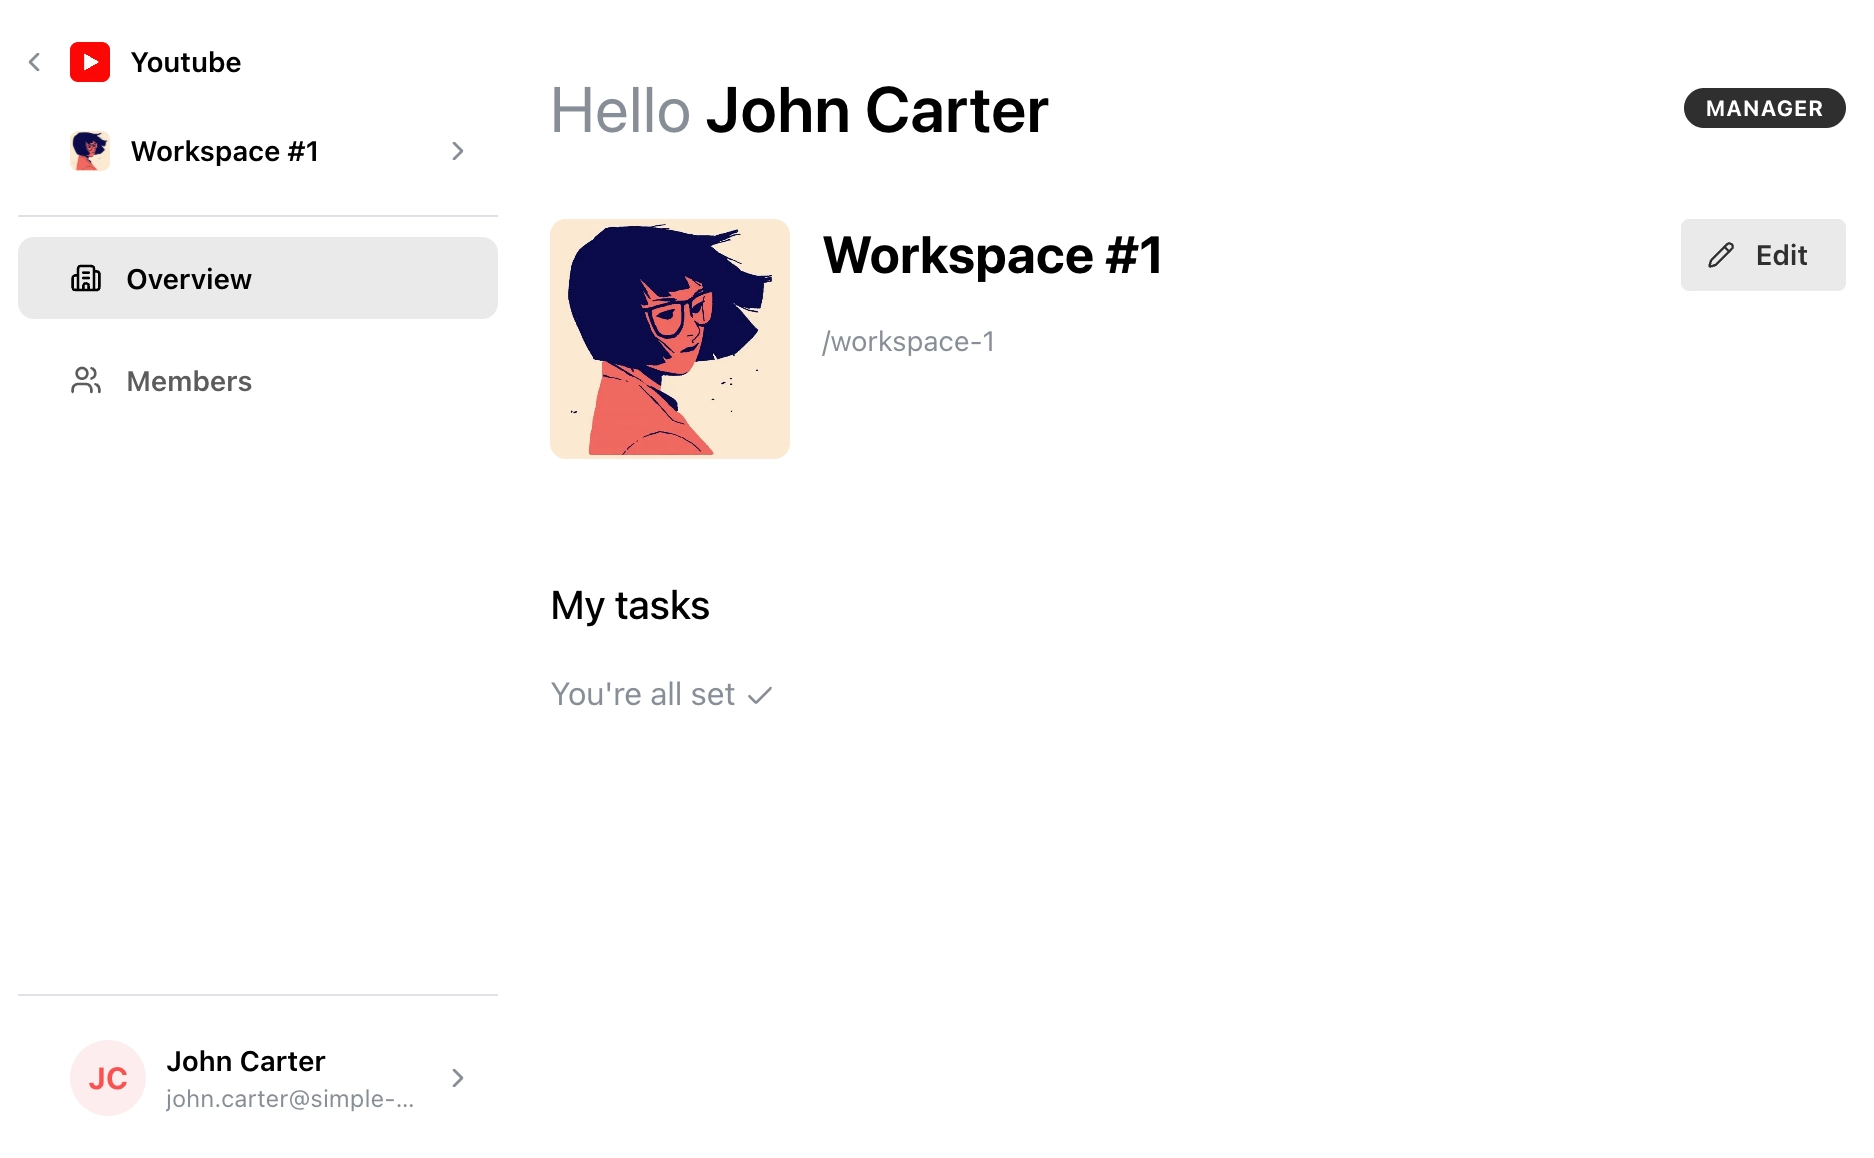The image size is (1874, 1158).
Task: Click the large workspace avatar image
Action: (x=670, y=339)
